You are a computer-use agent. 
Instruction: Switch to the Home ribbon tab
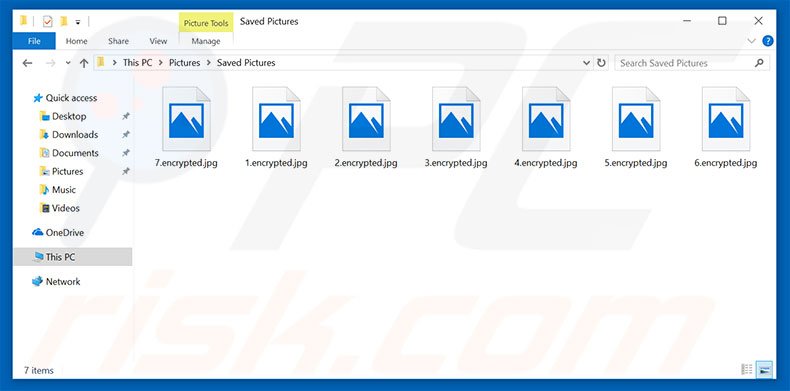click(x=77, y=41)
